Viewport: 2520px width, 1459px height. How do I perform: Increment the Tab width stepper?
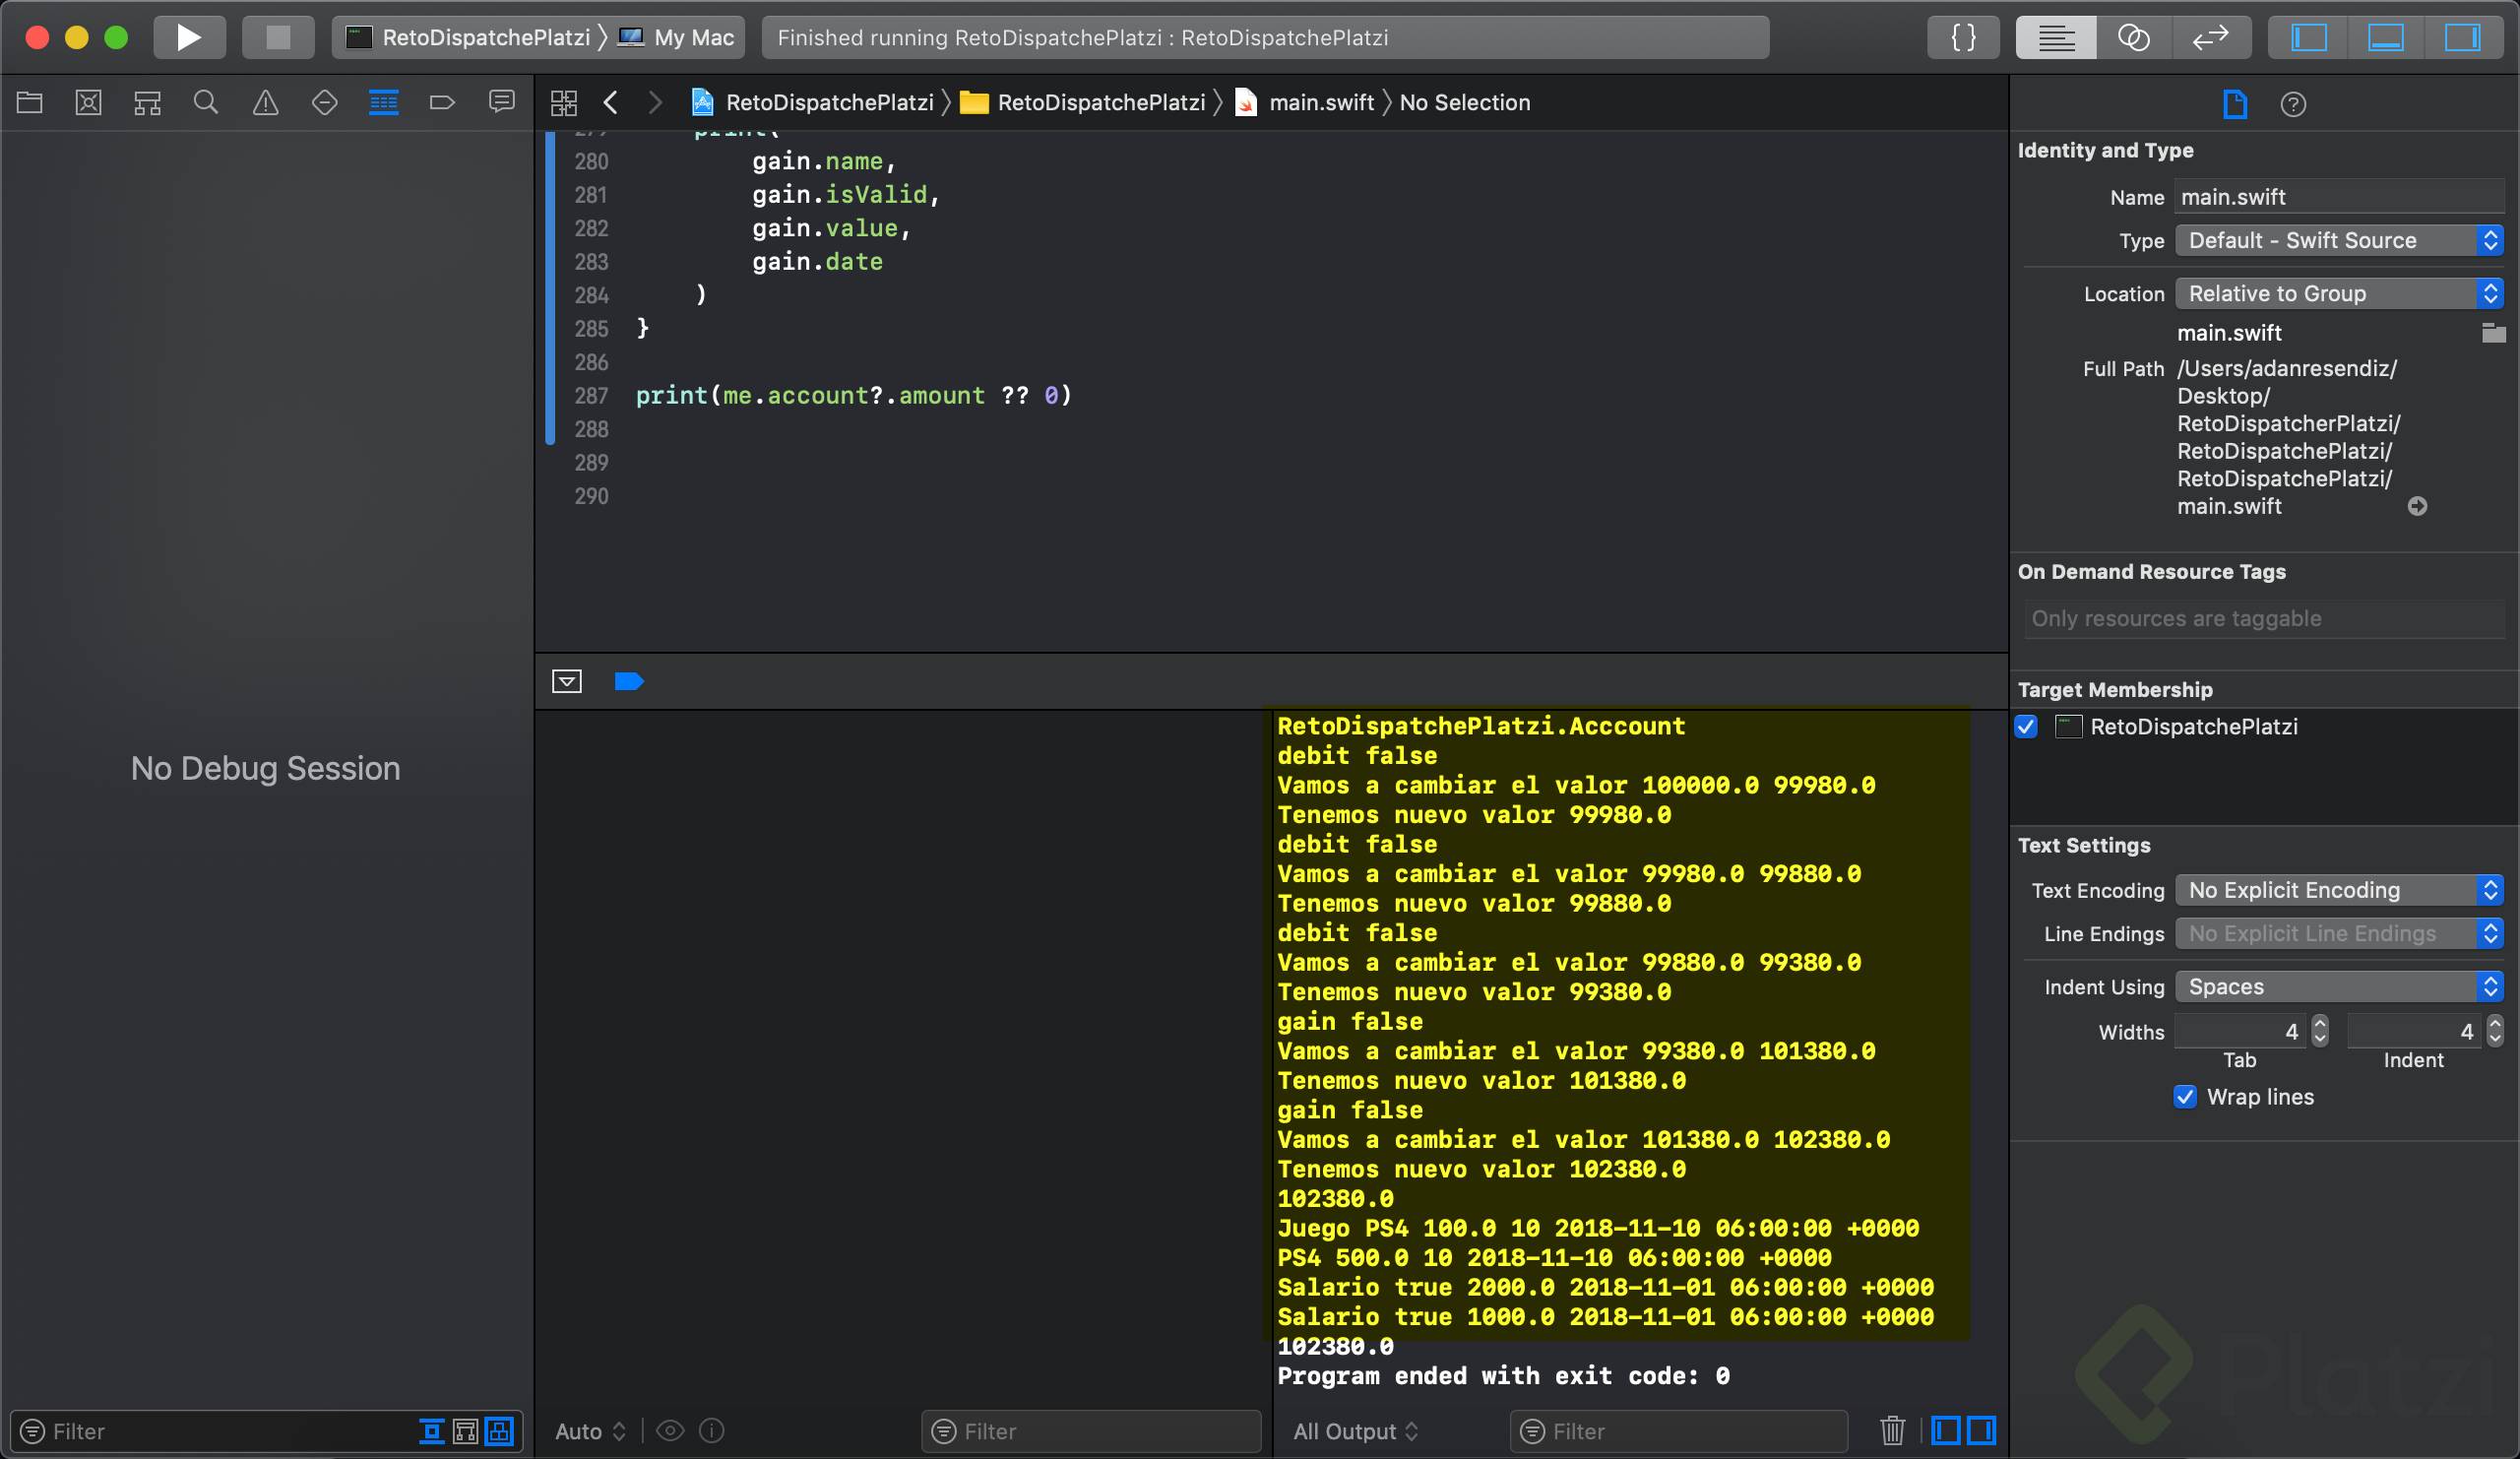click(2320, 1023)
